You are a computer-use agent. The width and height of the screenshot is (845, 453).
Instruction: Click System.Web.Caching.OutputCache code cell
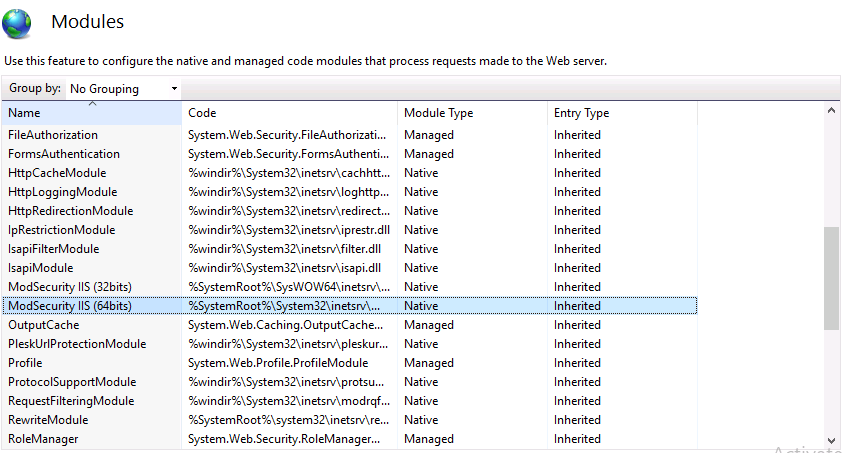pos(286,325)
